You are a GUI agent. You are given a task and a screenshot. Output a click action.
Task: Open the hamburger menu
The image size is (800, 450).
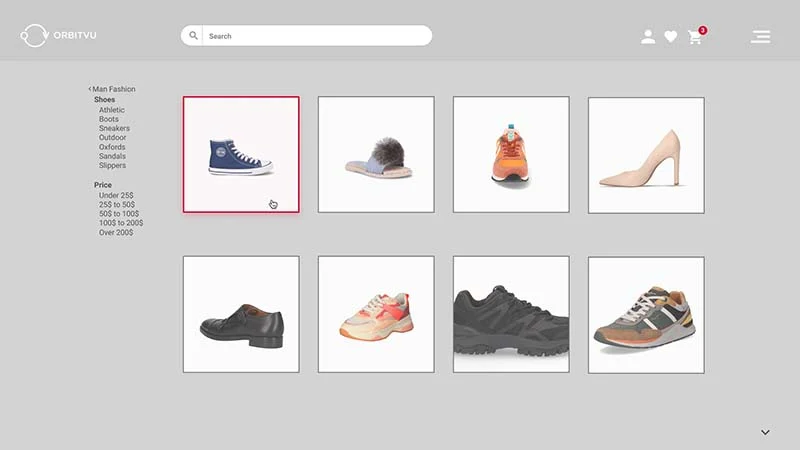click(x=760, y=37)
